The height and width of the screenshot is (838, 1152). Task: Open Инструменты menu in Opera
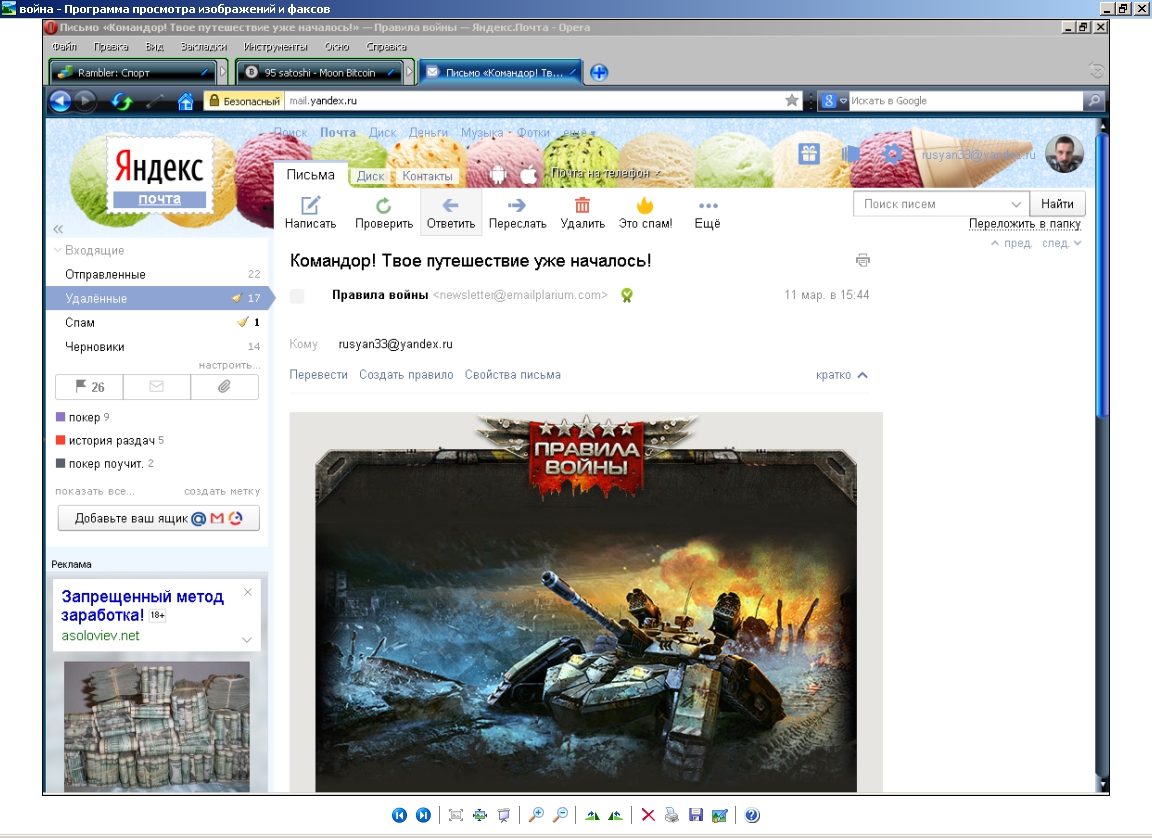(276, 46)
